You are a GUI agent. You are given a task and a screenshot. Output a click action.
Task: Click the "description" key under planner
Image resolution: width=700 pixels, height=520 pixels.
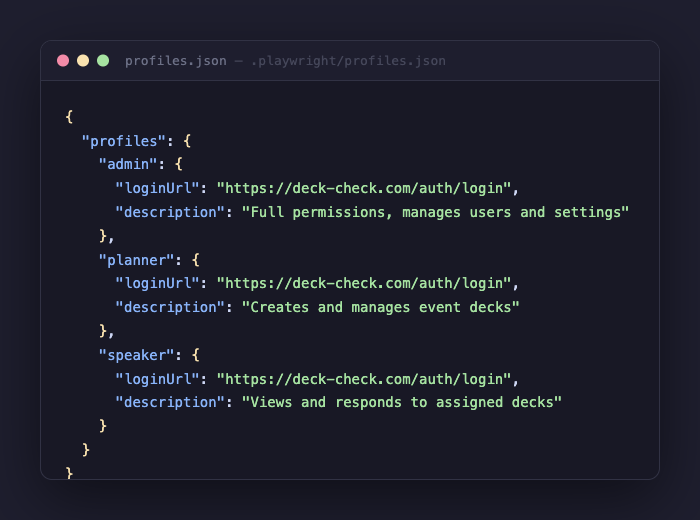[170, 308]
